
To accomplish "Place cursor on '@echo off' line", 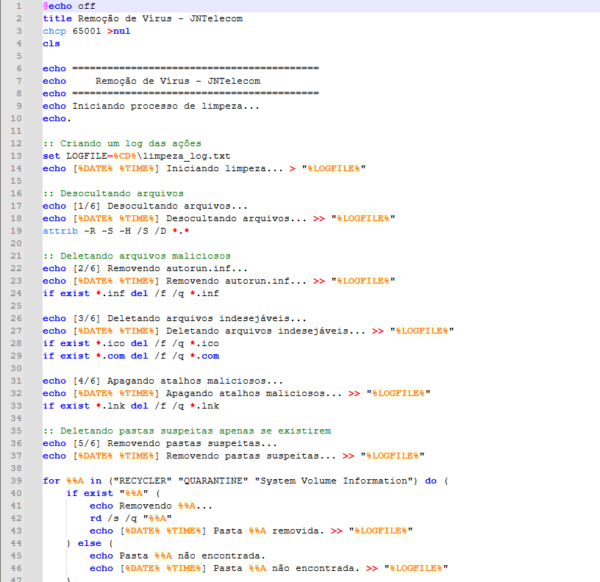I will click(69, 7).
